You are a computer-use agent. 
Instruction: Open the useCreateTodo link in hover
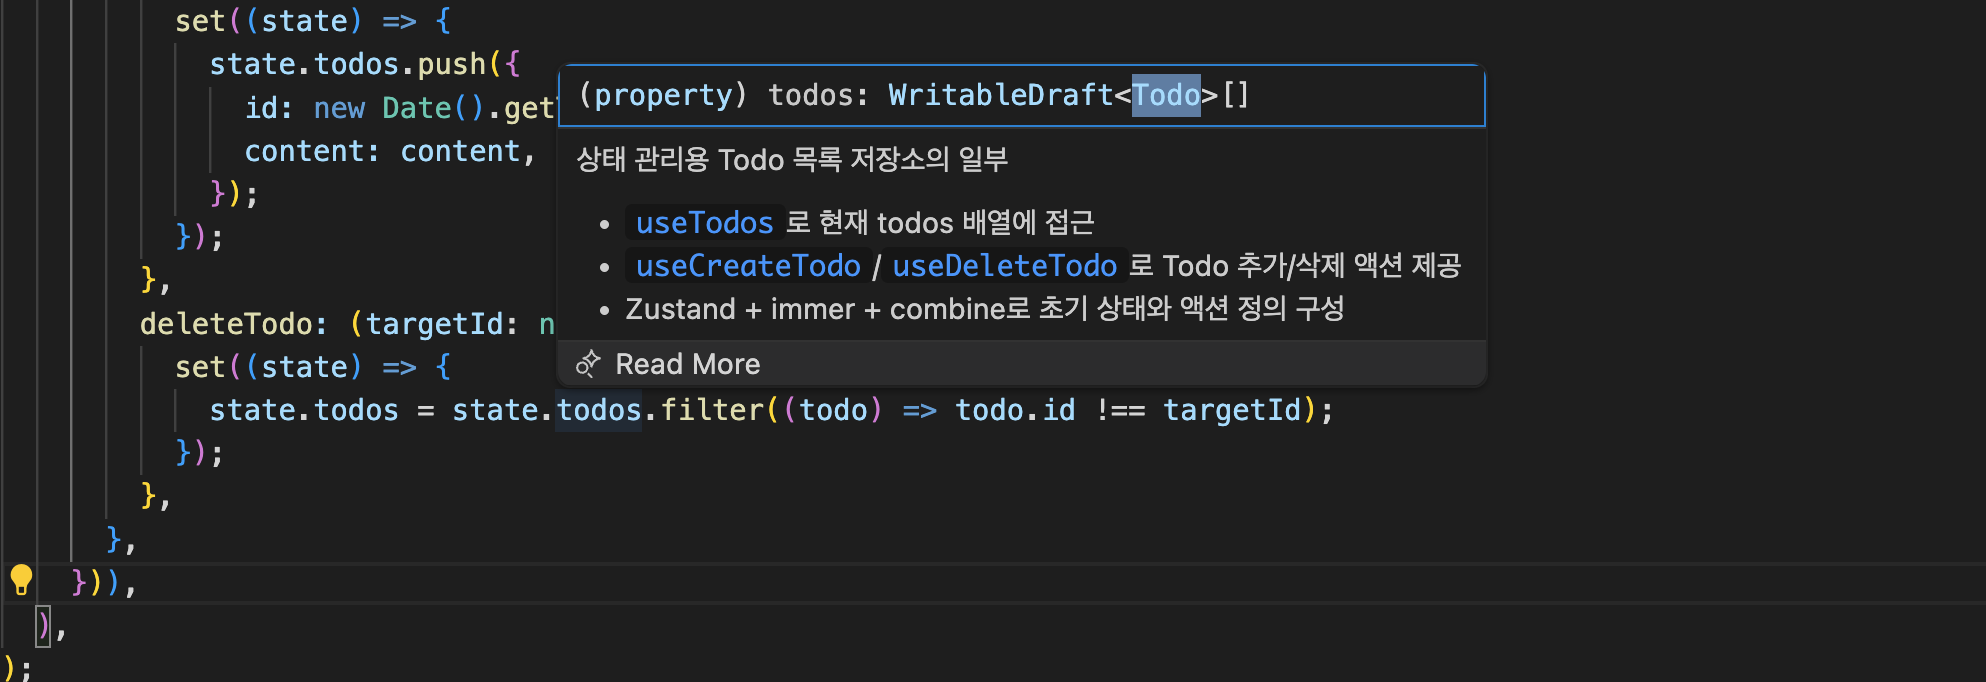click(x=748, y=266)
